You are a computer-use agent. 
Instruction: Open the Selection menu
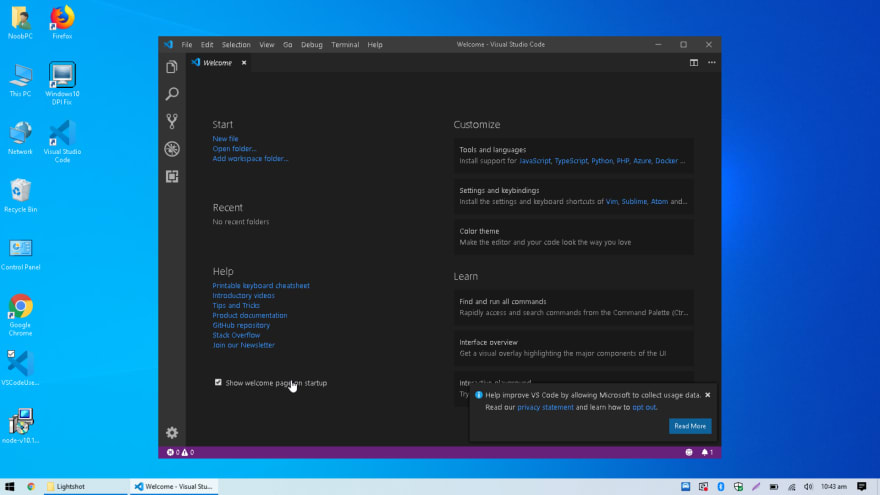[x=236, y=44]
